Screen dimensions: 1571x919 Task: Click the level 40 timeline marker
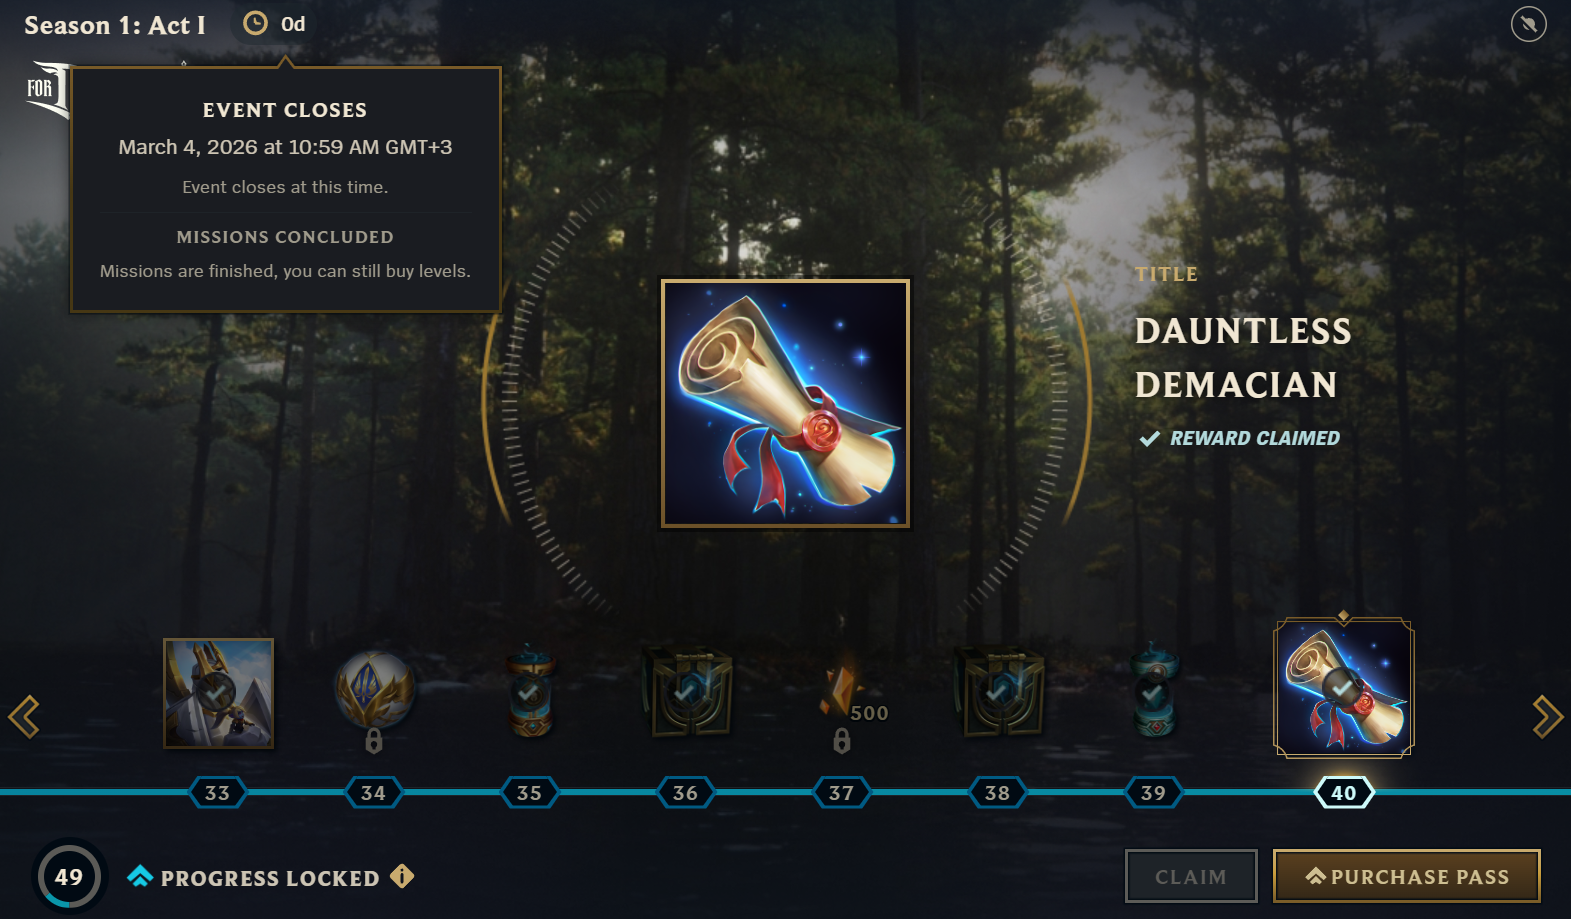tap(1344, 793)
